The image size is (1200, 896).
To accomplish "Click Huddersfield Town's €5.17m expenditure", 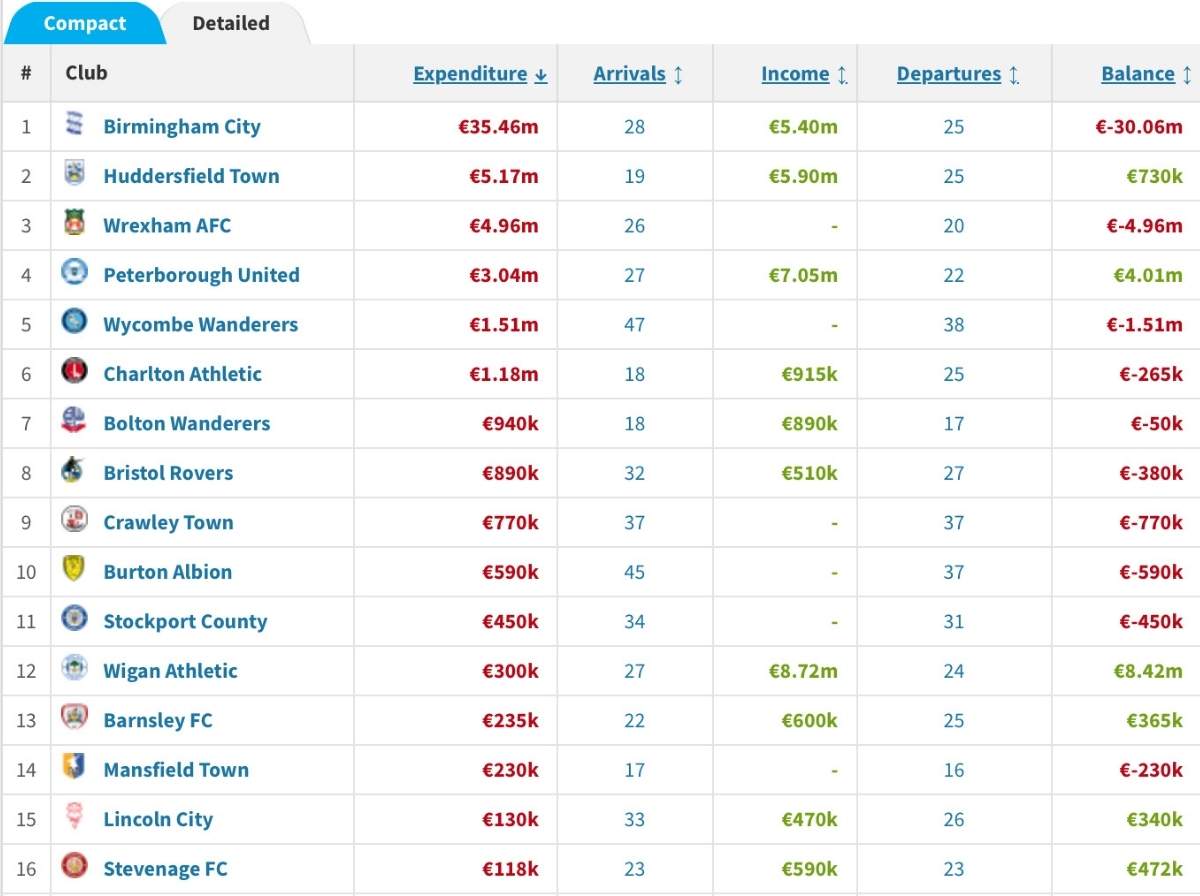I will pos(503,176).
